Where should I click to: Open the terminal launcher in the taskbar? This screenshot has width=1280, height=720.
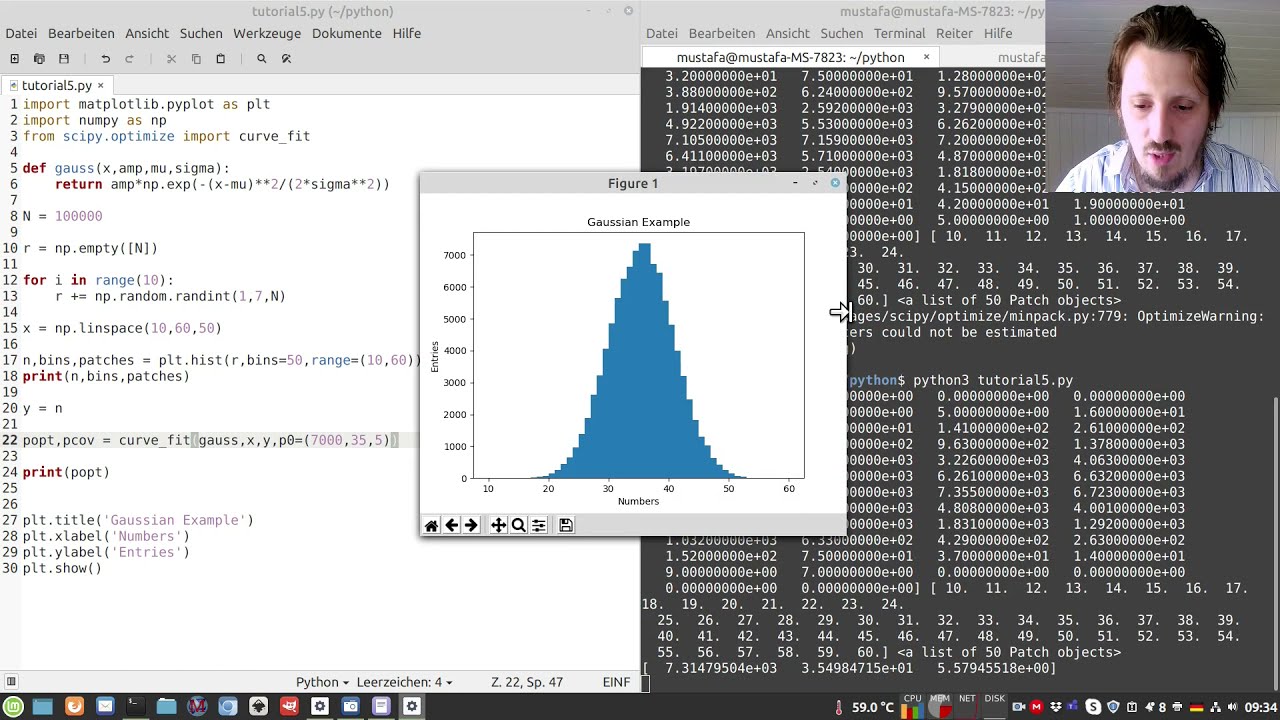(x=135, y=706)
